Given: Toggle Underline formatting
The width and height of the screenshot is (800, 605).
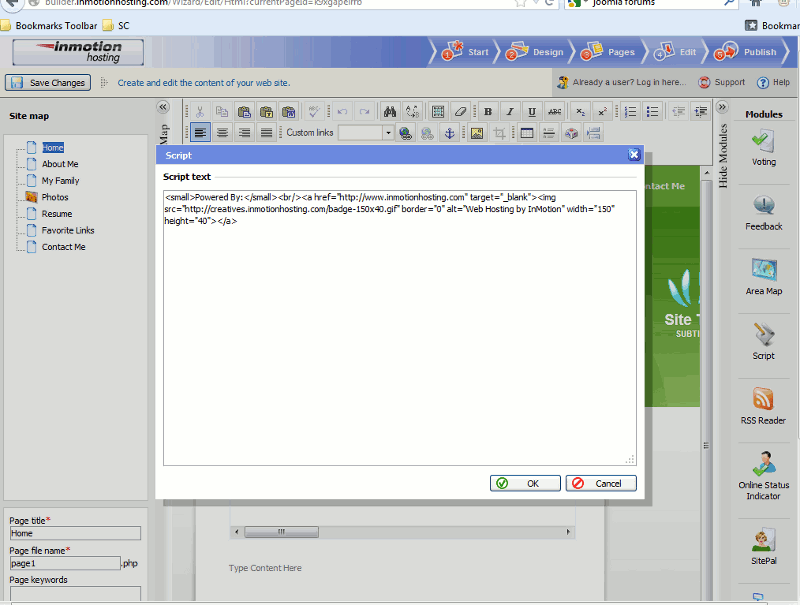Looking at the screenshot, I should (532, 112).
